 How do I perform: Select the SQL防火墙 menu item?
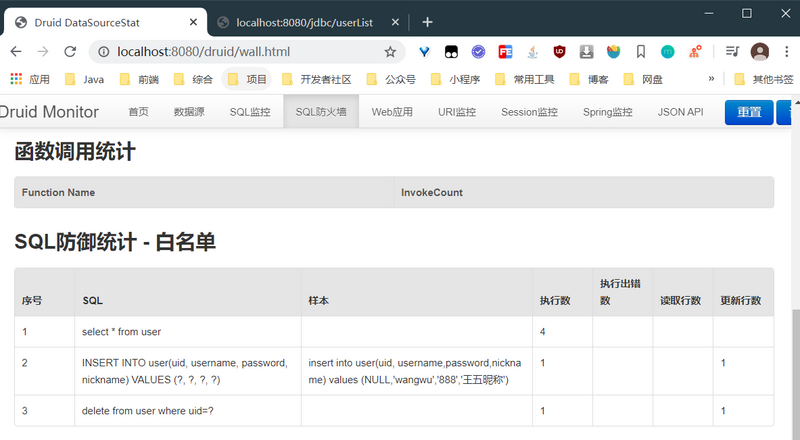(x=321, y=111)
